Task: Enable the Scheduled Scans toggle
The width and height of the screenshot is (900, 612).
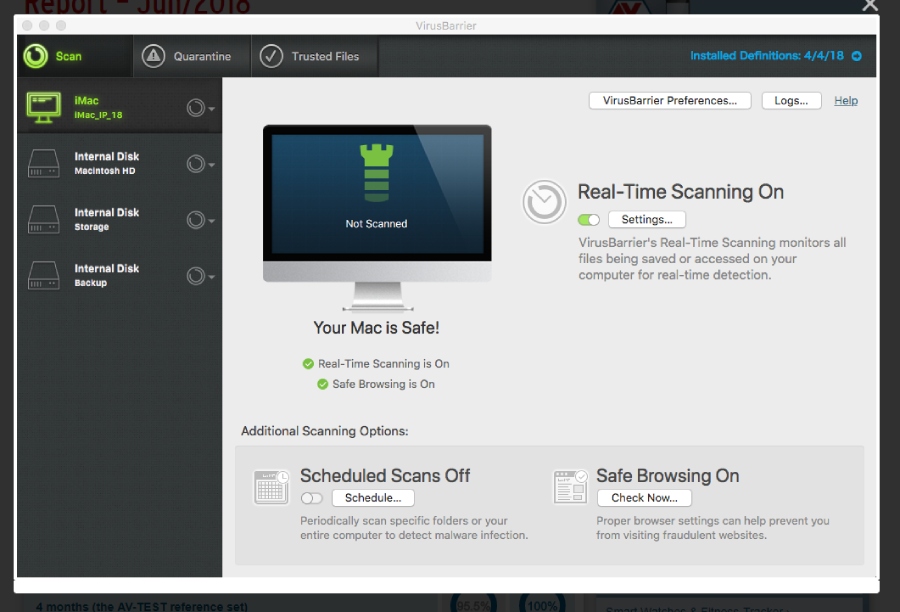Action: tap(312, 498)
